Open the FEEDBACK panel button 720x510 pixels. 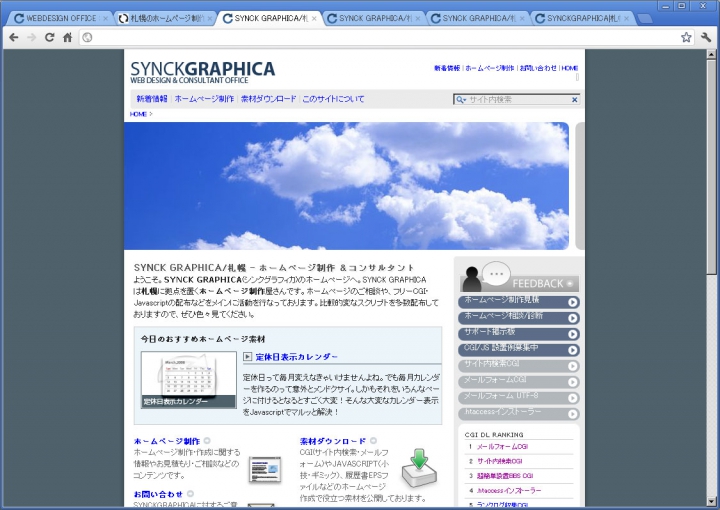[519, 277]
